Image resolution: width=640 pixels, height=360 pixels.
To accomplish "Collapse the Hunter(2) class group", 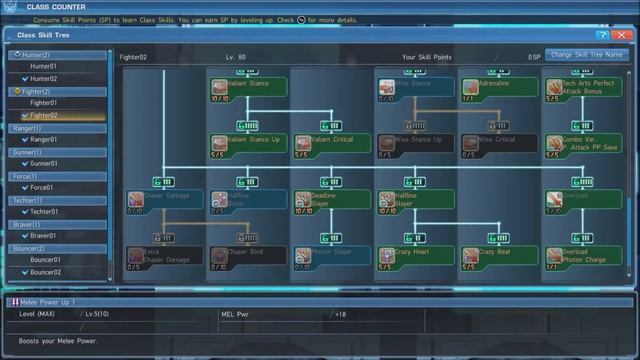I will tap(58, 55).
